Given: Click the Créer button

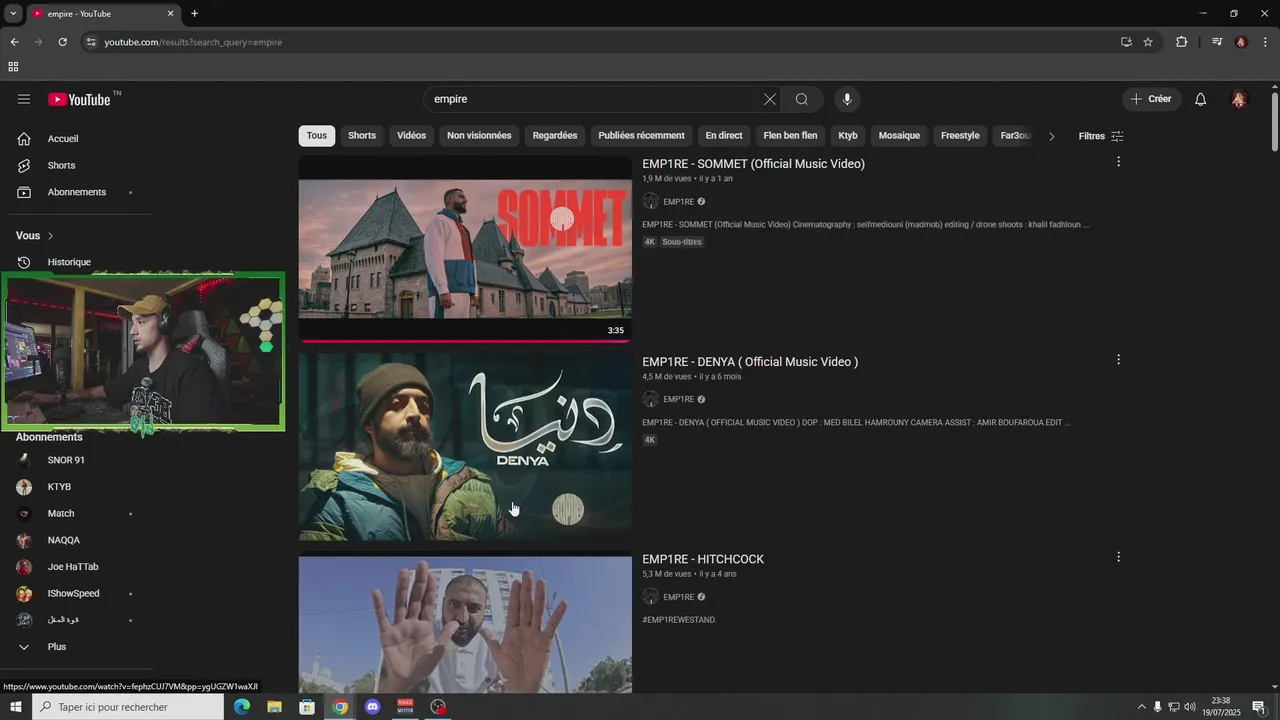Looking at the screenshot, I should click(x=1151, y=99).
